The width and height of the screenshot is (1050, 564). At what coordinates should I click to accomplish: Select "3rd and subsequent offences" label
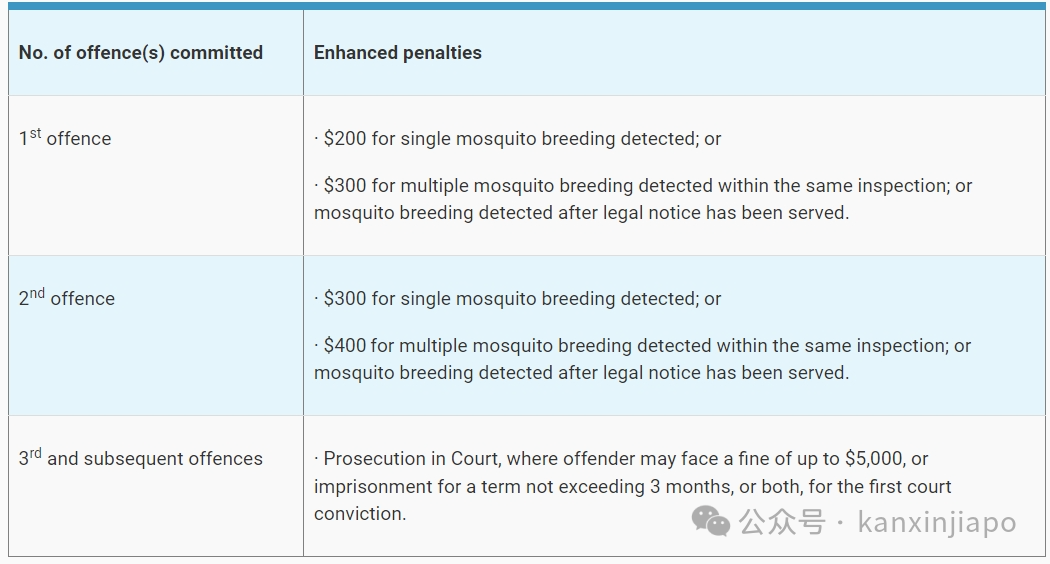tap(141, 457)
